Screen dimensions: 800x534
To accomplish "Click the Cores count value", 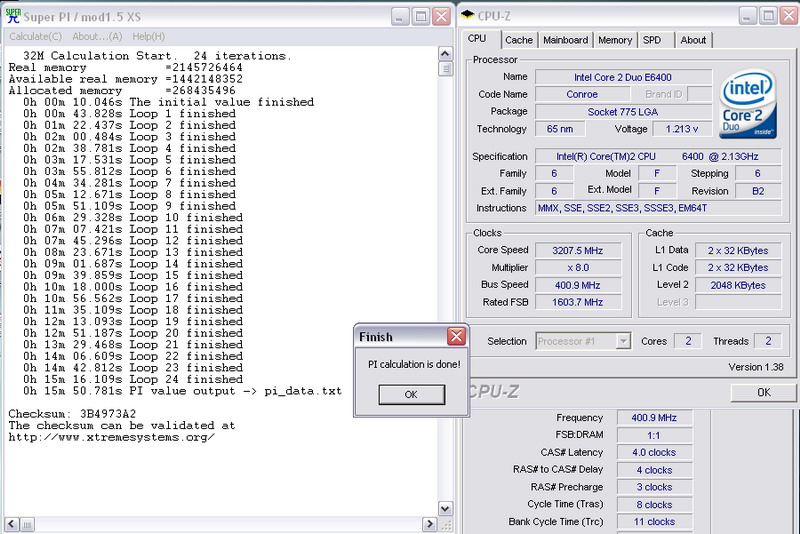I will [x=688, y=341].
